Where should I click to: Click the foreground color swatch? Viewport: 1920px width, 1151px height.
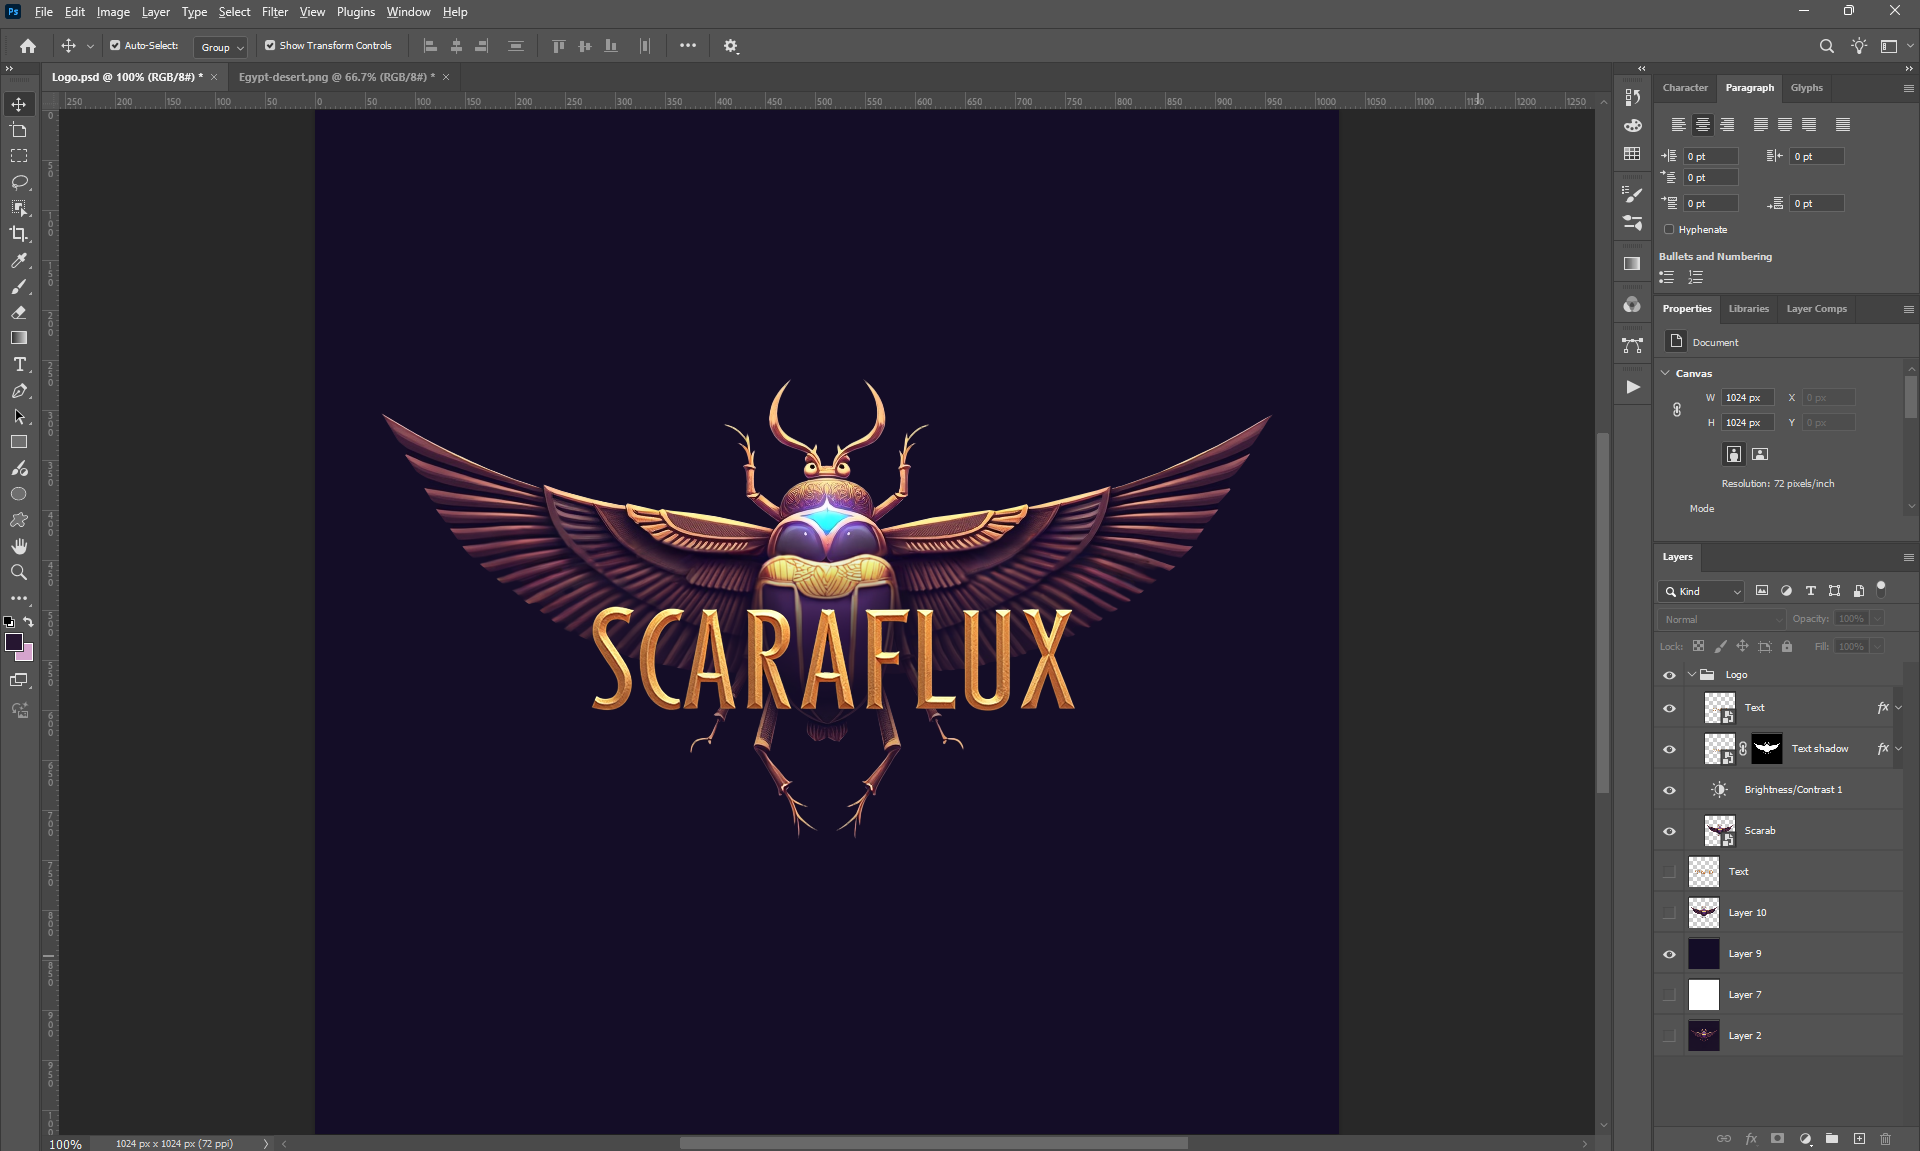point(14,642)
